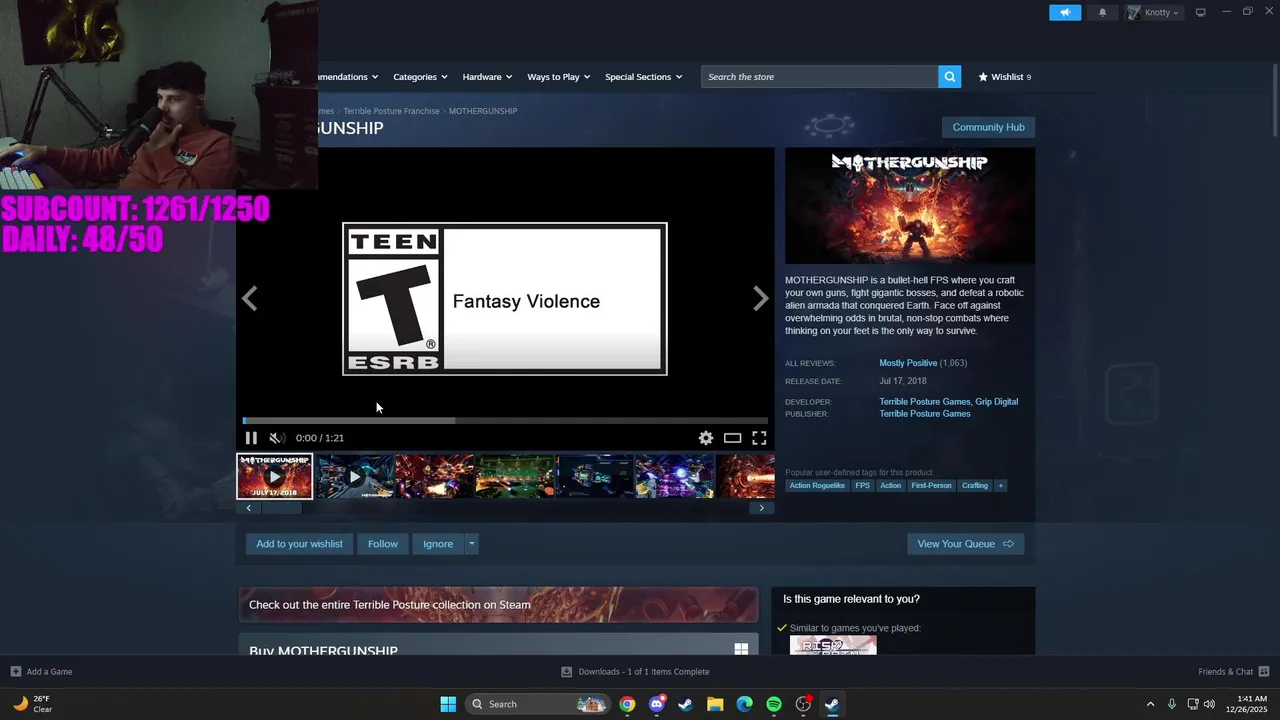Click the Windows platform icon
Image resolution: width=1280 pixels, height=720 pixels.
click(x=741, y=649)
